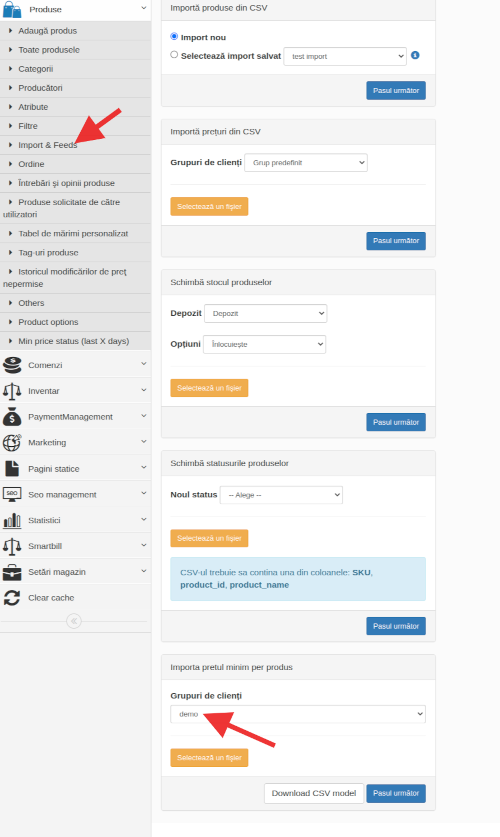Expand the Setări magazin menu
Screen dimensions: 500x837
pyautogui.click(x=75, y=572)
